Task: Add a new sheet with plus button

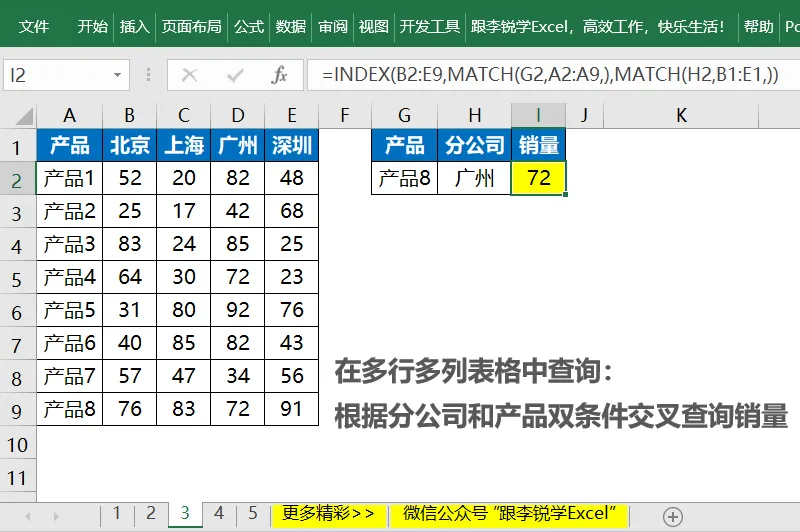Action: click(672, 516)
